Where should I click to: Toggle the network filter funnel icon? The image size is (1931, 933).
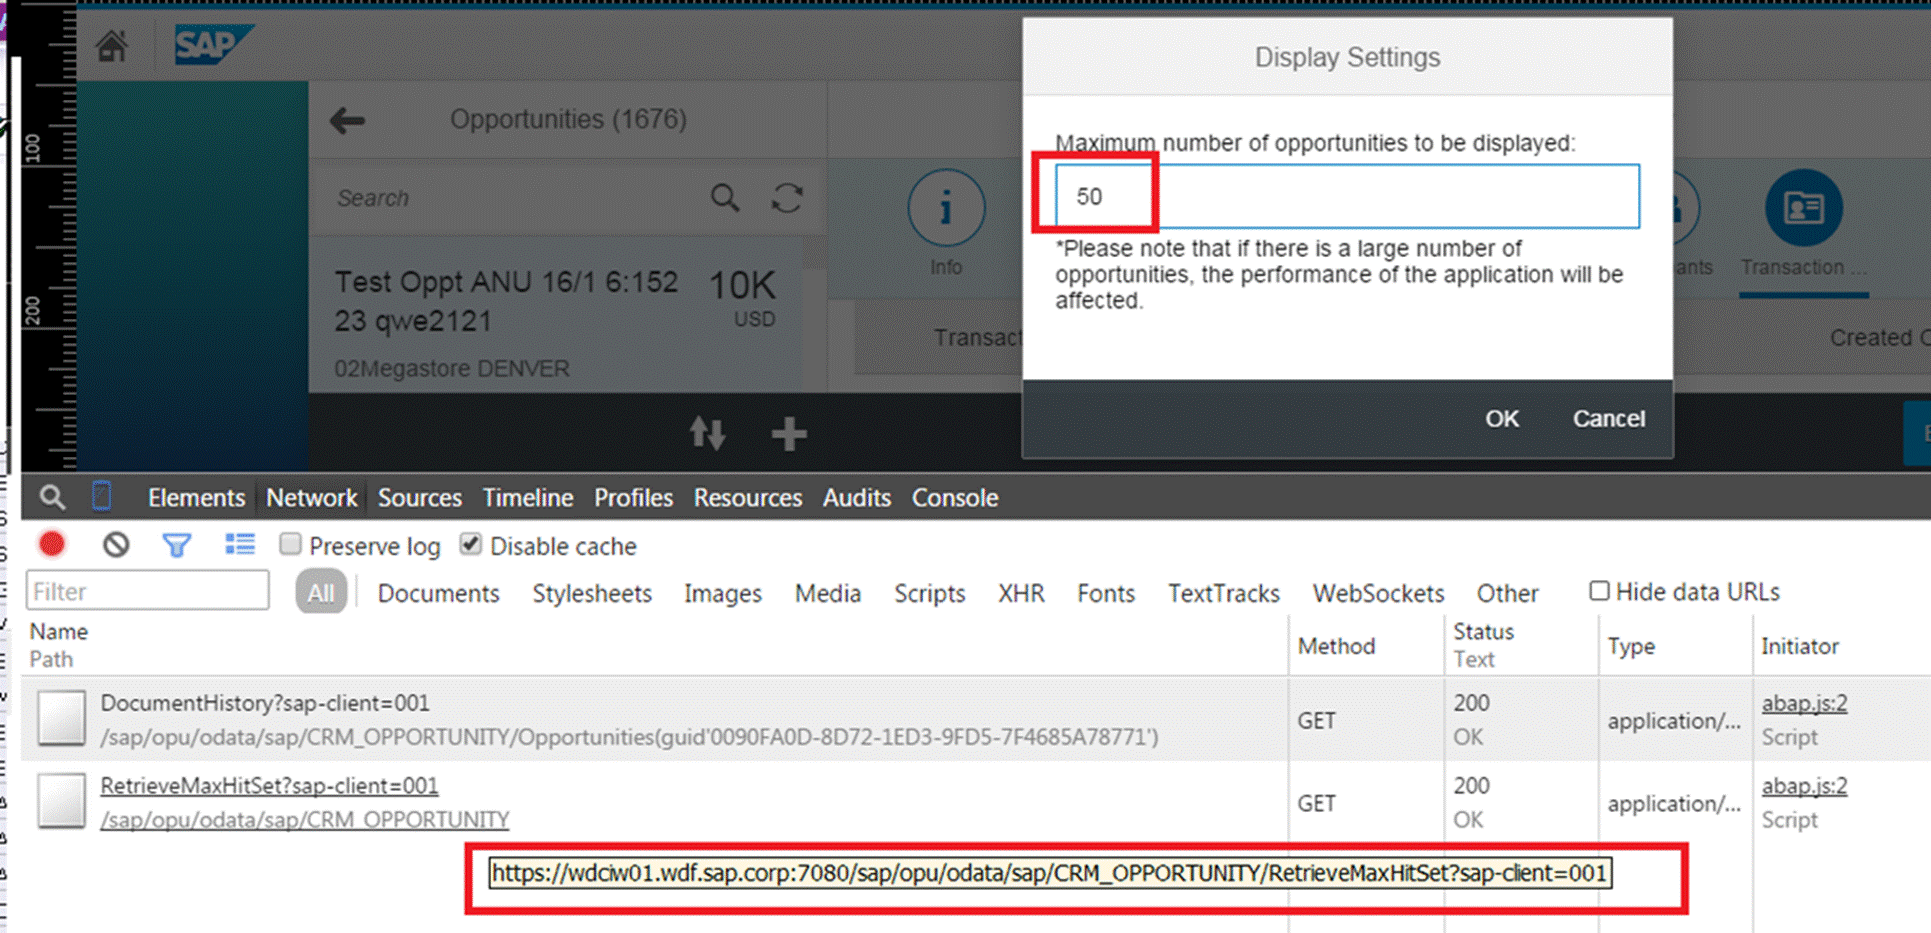click(x=177, y=545)
